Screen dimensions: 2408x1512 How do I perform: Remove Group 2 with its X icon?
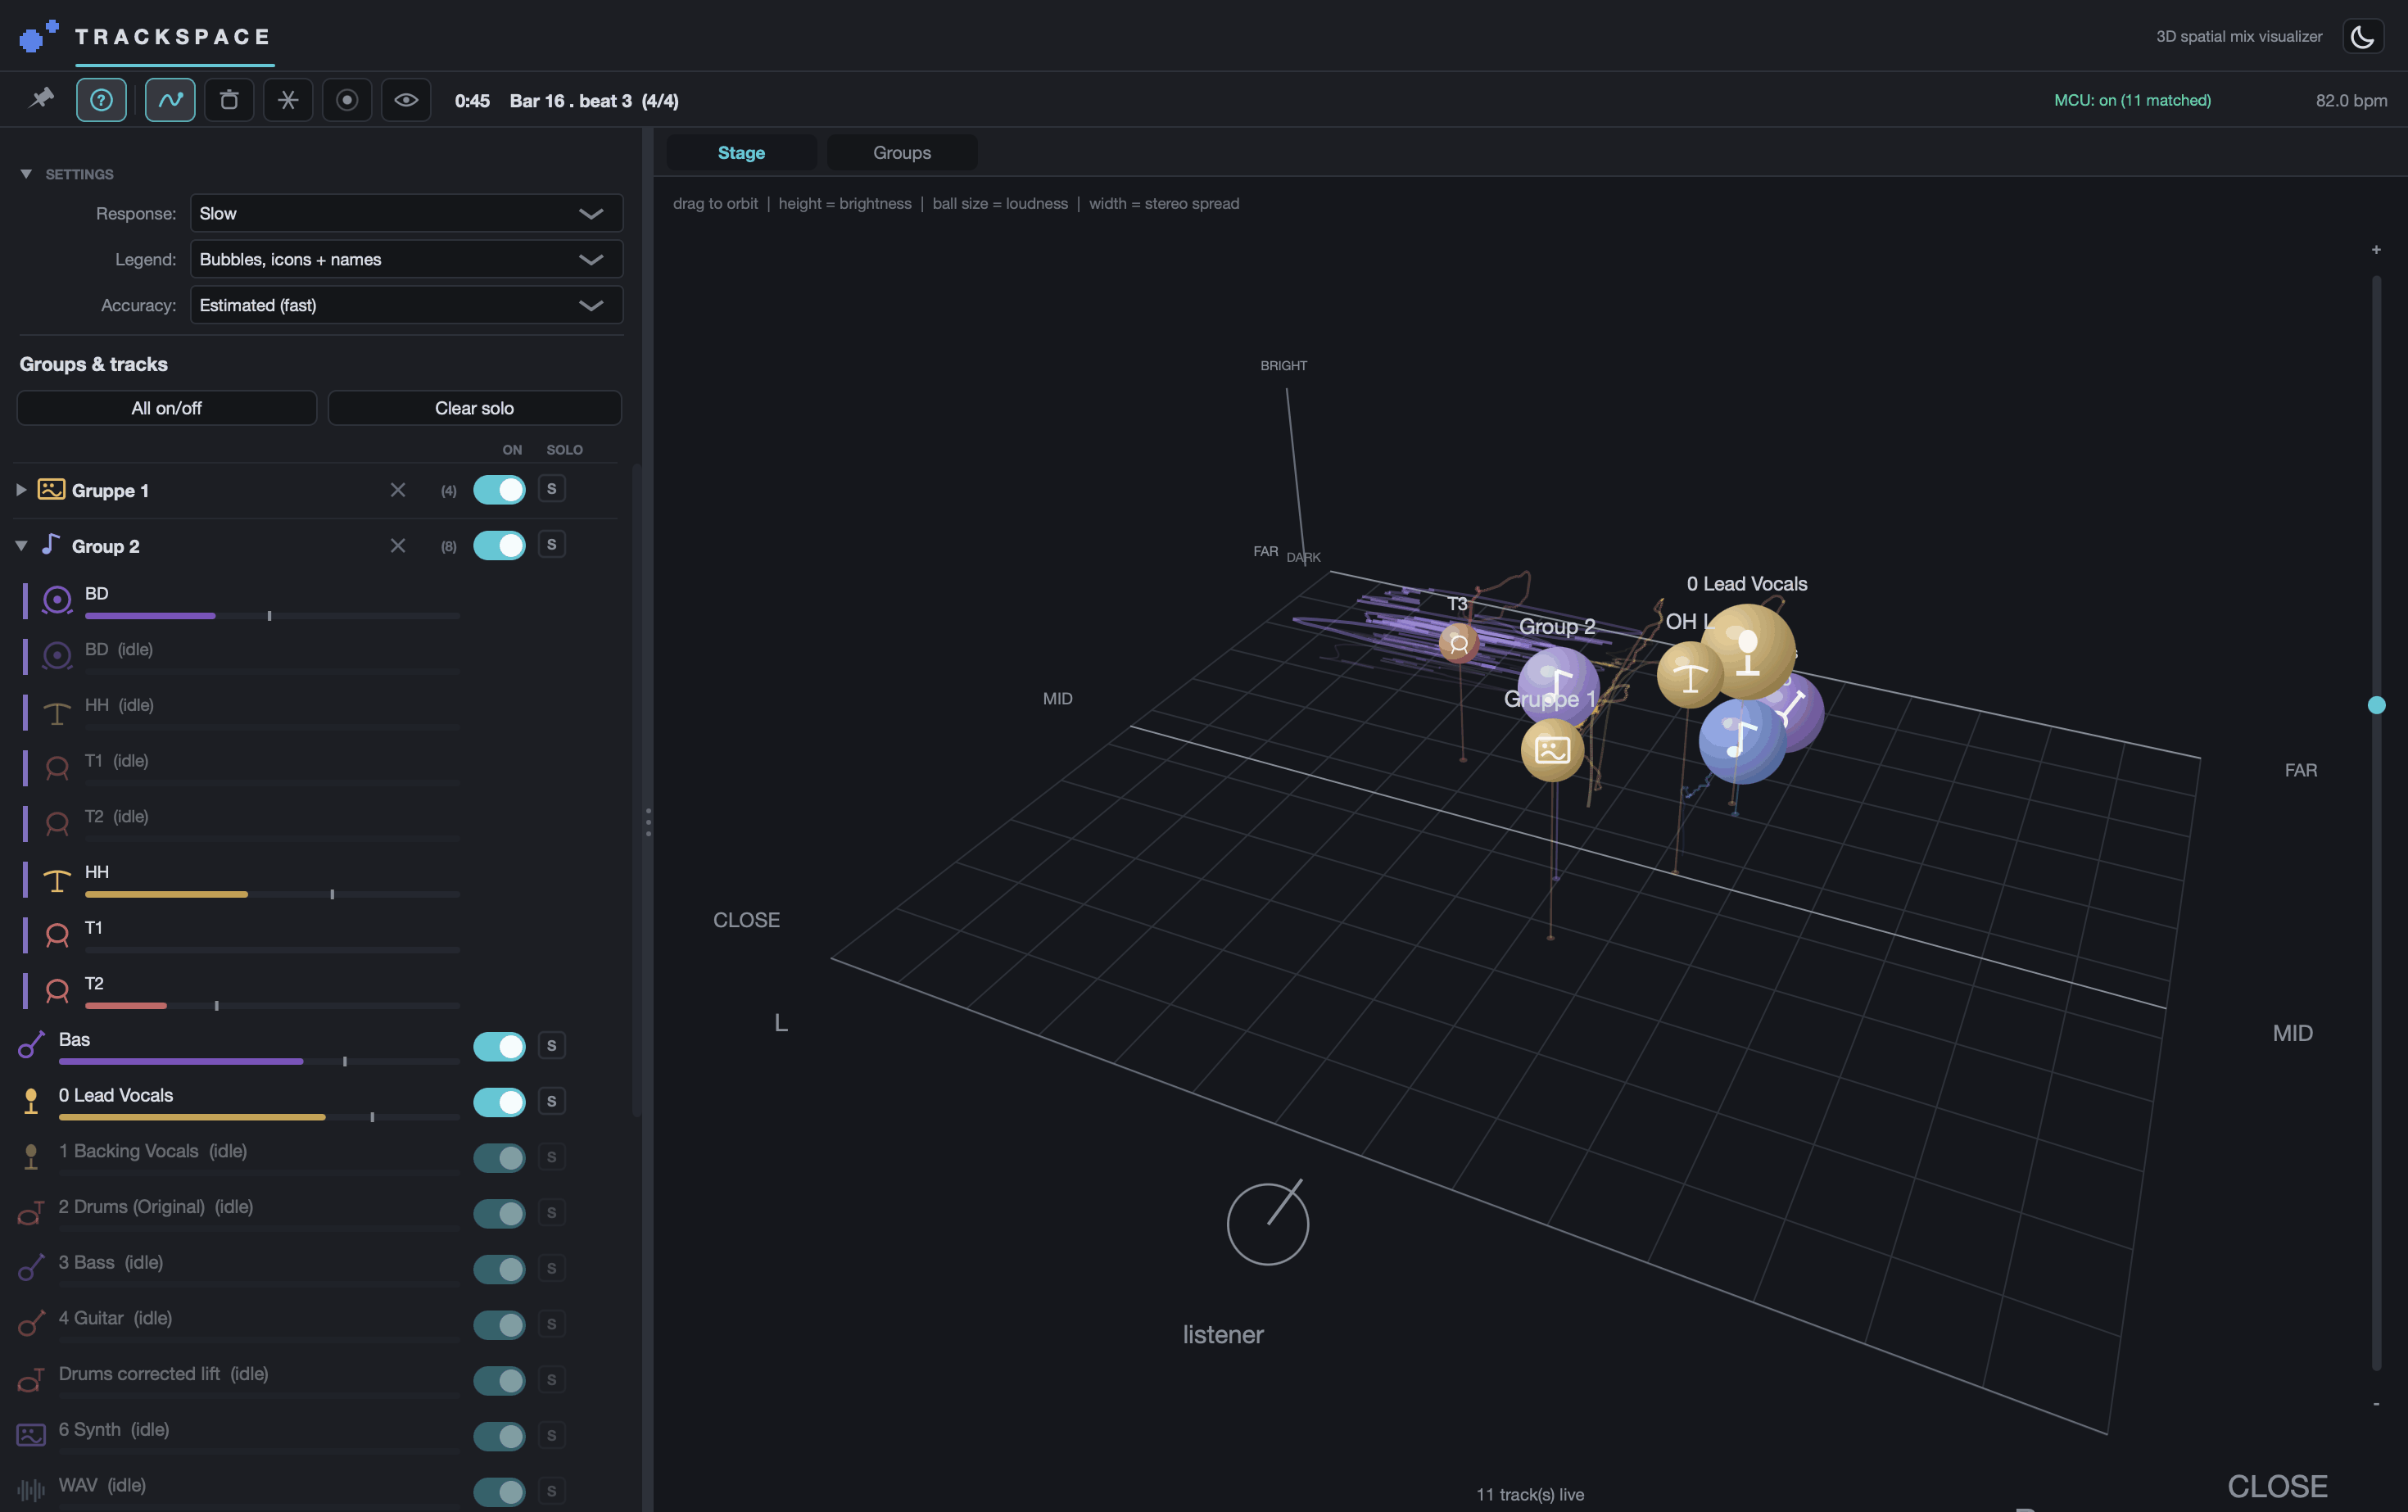tap(398, 545)
